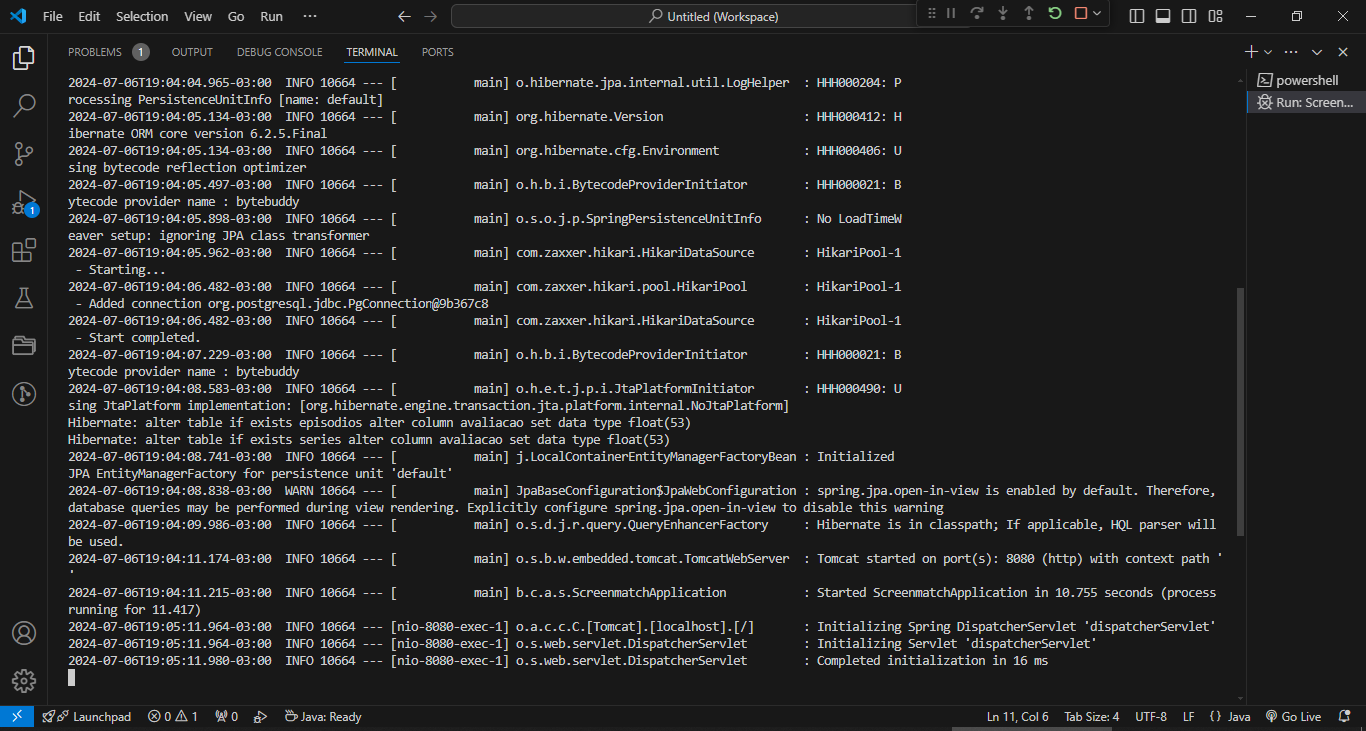The width and height of the screenshot is (1366, 731).
Task: Select the powershell terminal
Action: (1306, 80)
